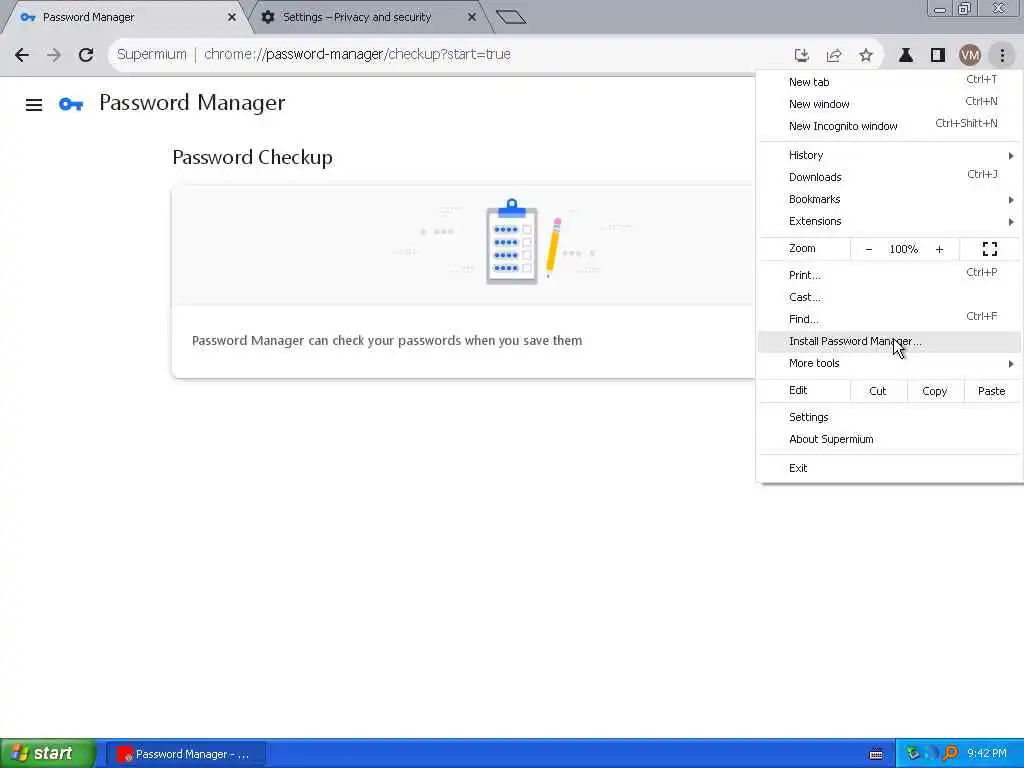Image resolution: width=1024 pixels, height=768 pixels.
Task: Click Install Password Manager... menu item
Action: (x=889, y=342)
